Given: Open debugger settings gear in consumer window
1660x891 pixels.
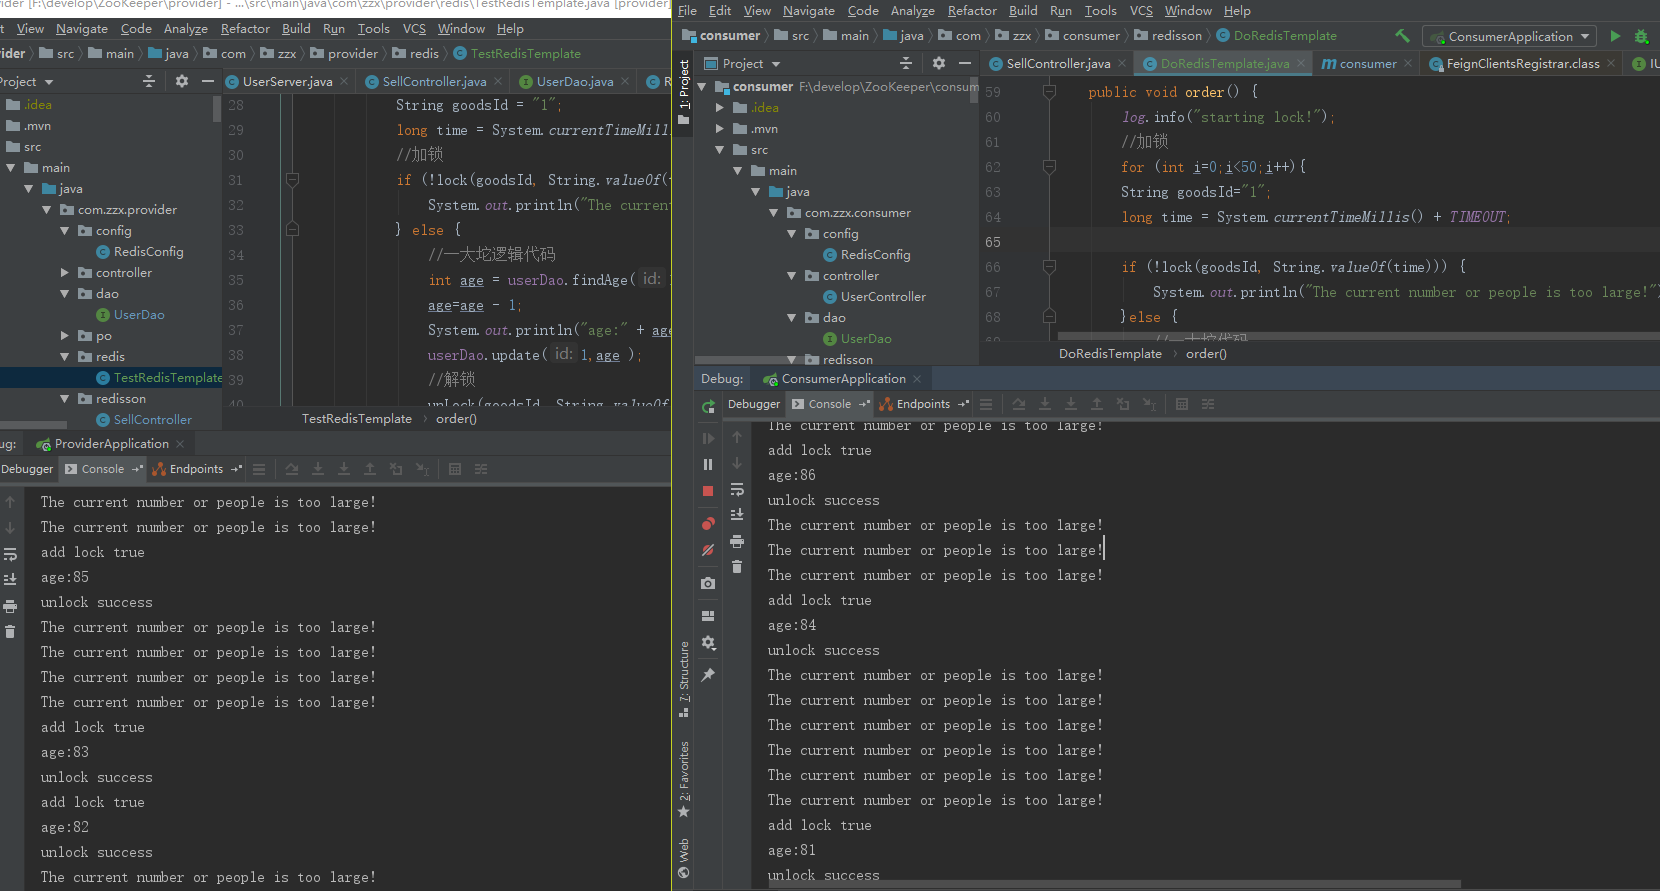Looking at the screenshot, I should [x=708, y=643].
